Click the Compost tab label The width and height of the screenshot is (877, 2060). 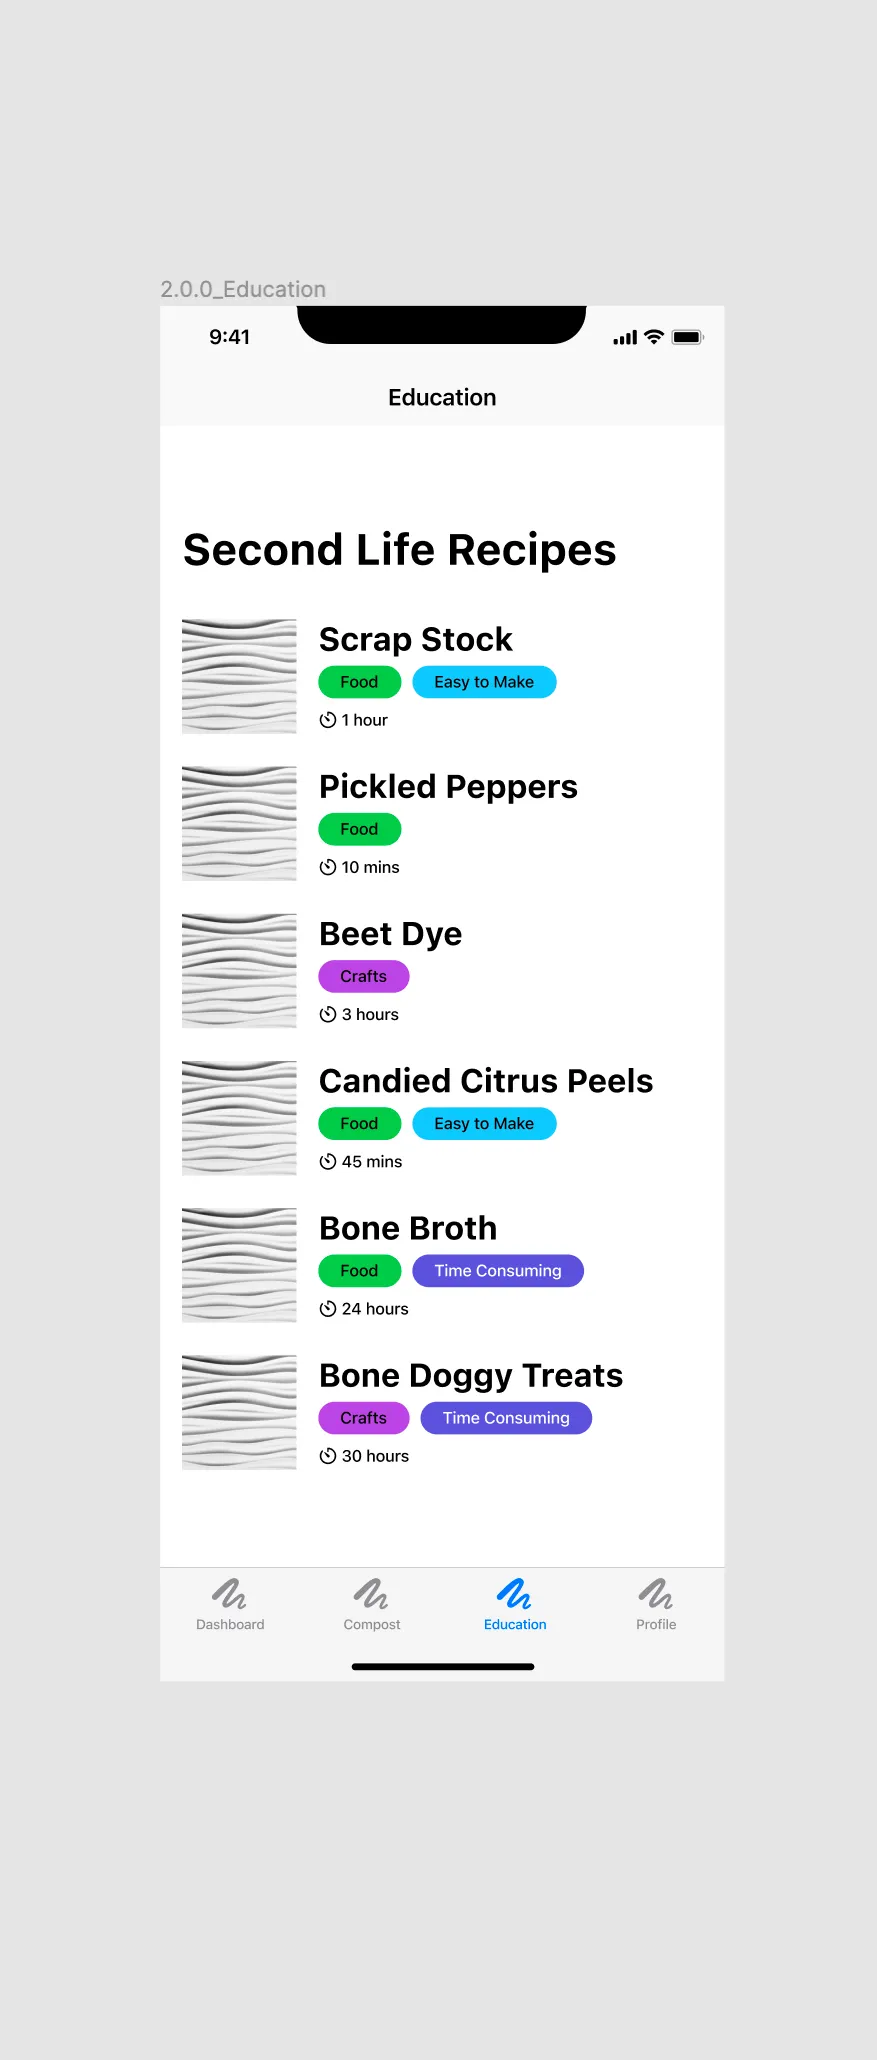[371, 1625]
